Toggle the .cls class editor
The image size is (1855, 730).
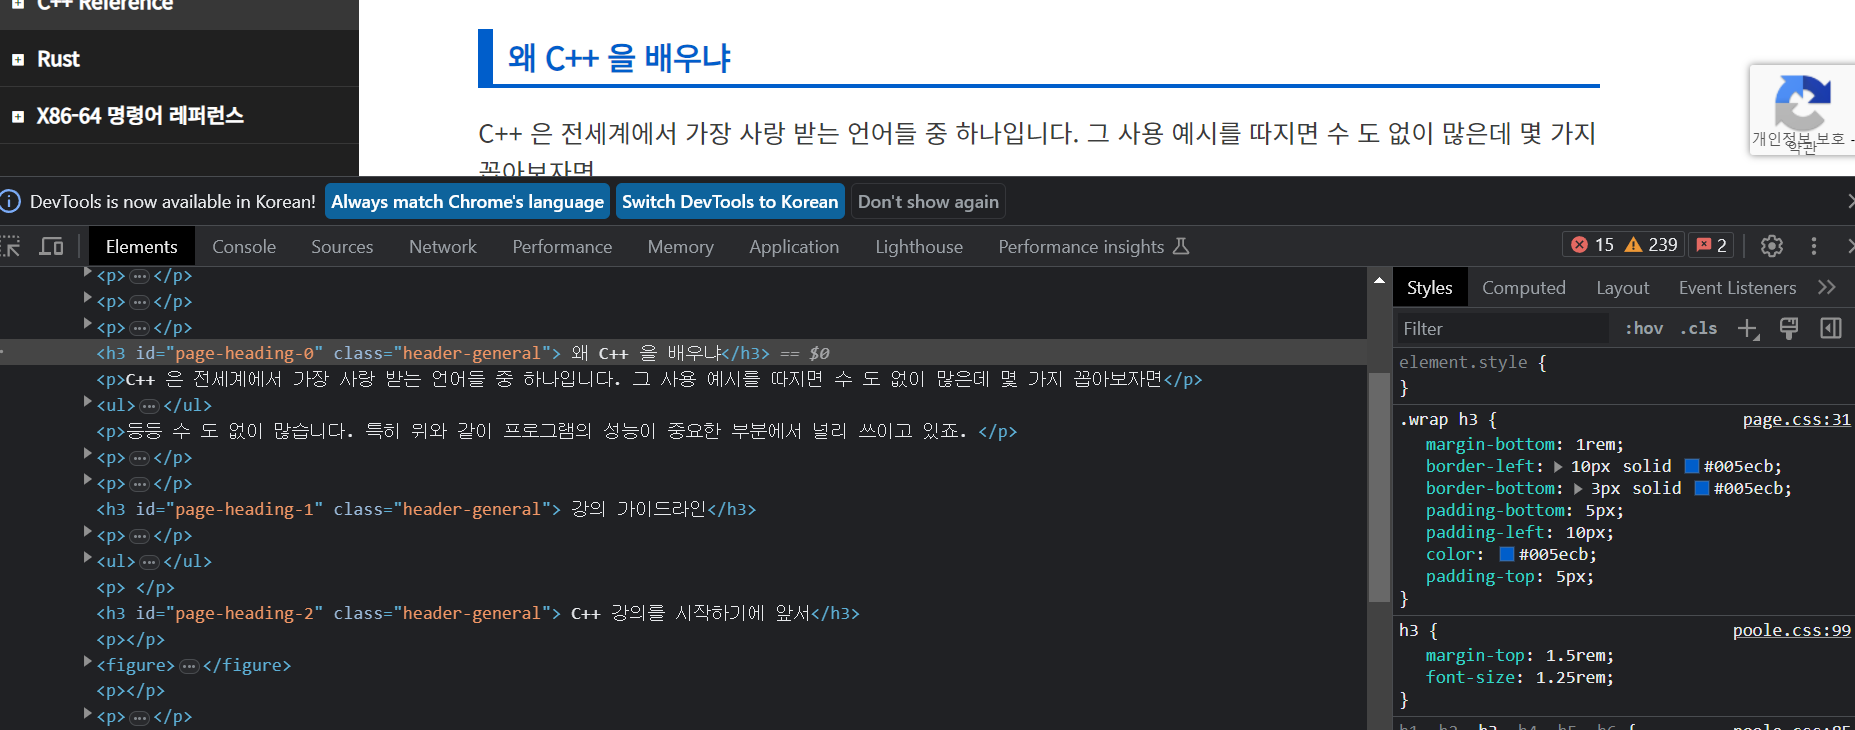tap(1698, 329)
